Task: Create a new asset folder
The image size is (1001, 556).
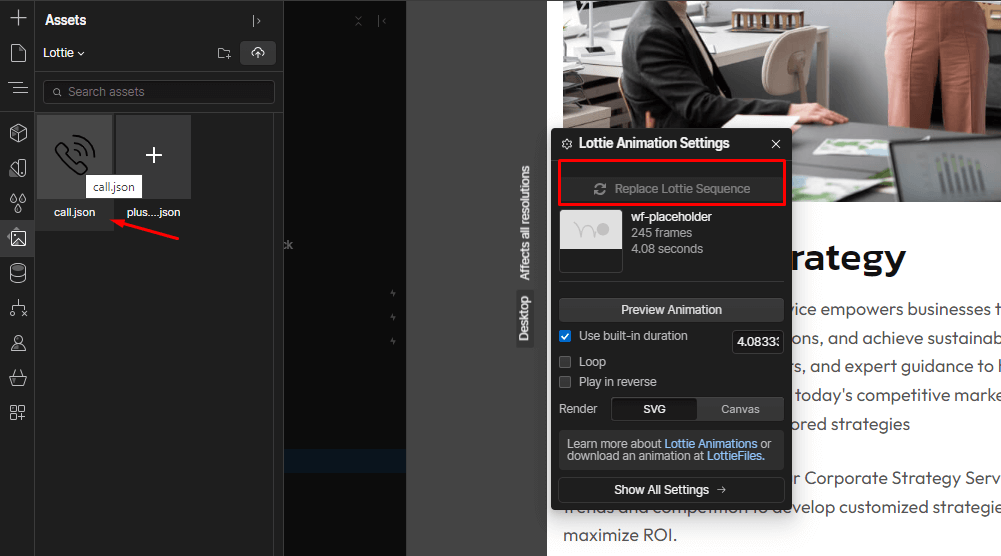Action: [x=224, y=53]
